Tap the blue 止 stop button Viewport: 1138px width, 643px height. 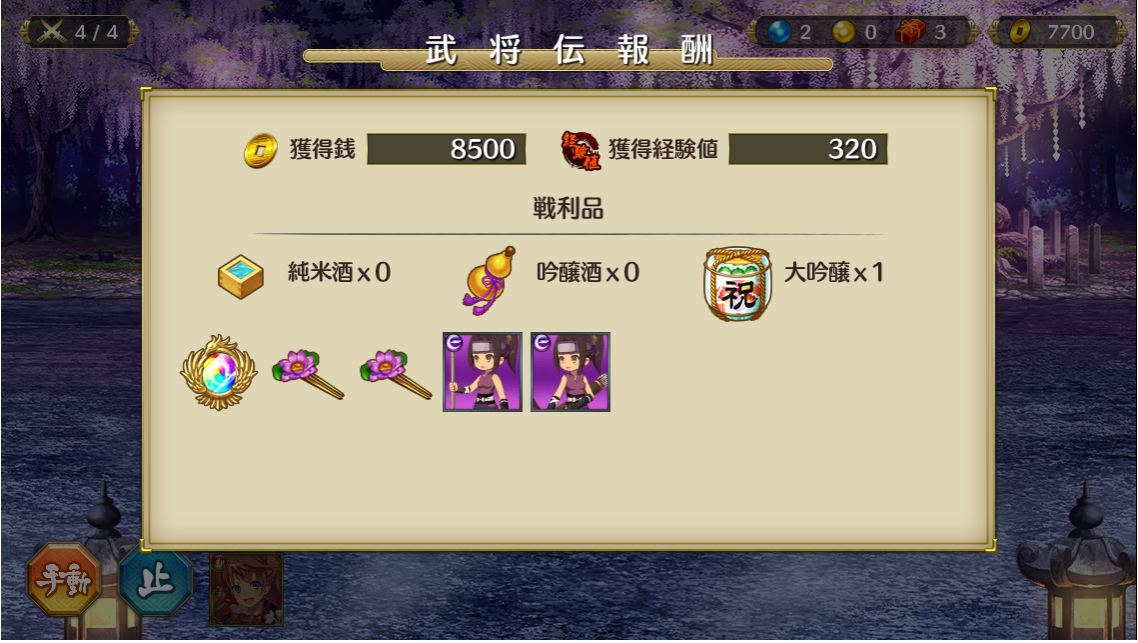pyautogui.click(x=155, y=580)
